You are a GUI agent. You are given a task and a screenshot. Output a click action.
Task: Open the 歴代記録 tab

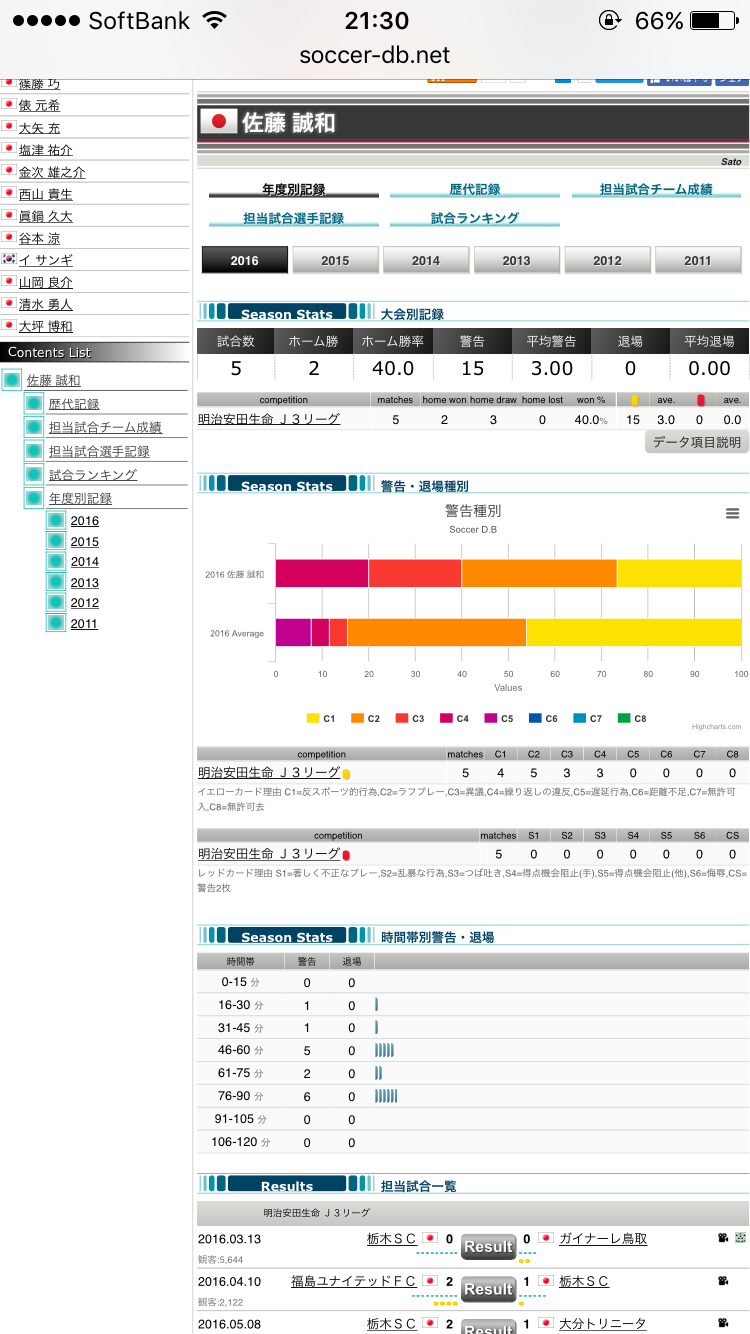(x=474, y=189)
